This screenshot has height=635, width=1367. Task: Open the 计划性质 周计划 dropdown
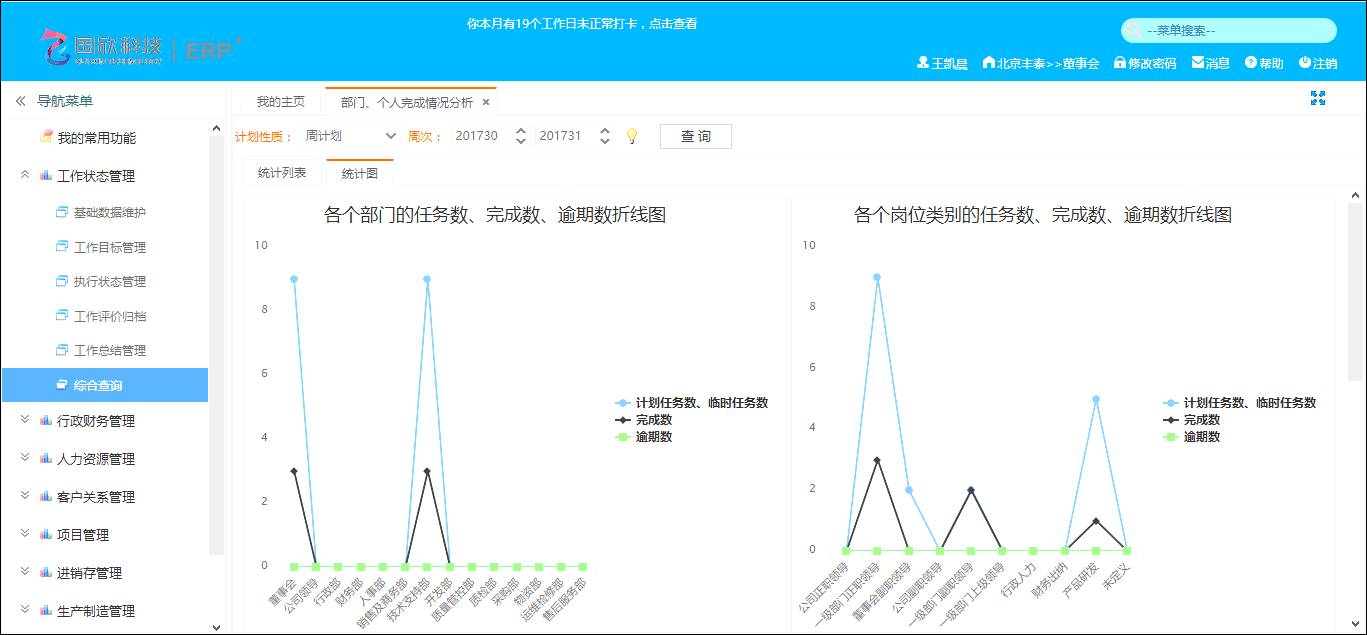coord(350,136)
